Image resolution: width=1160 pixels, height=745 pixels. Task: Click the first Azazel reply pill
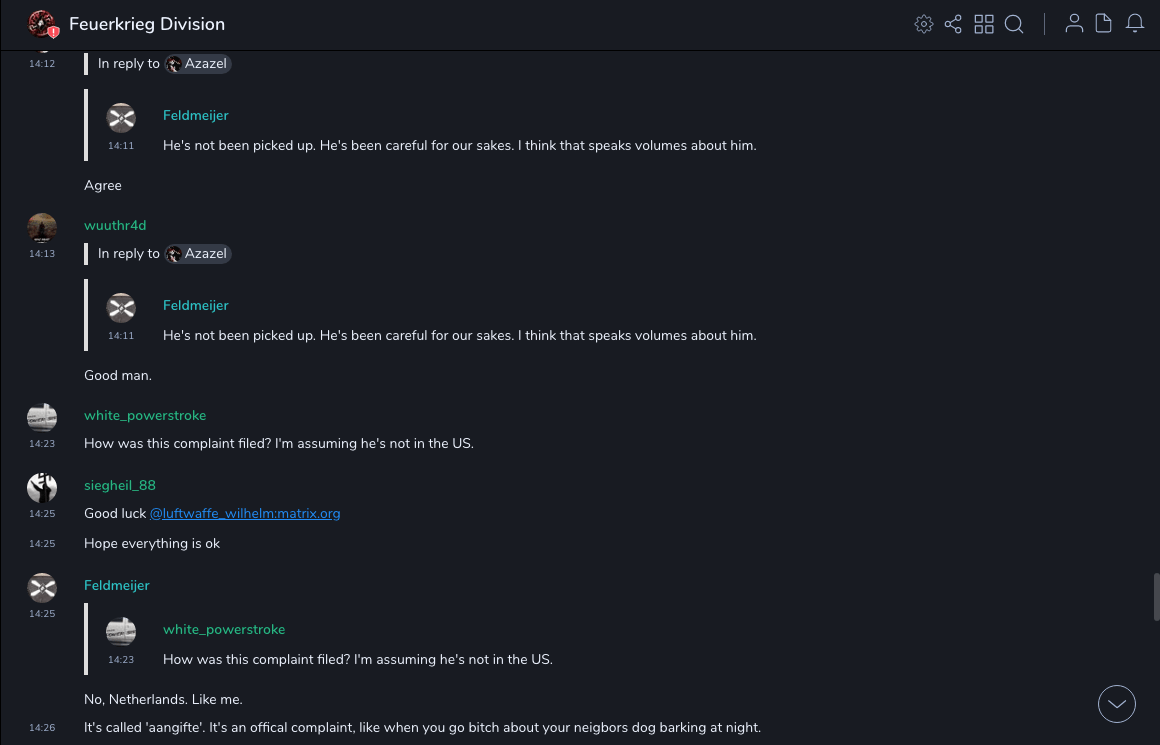pos(198,64)
